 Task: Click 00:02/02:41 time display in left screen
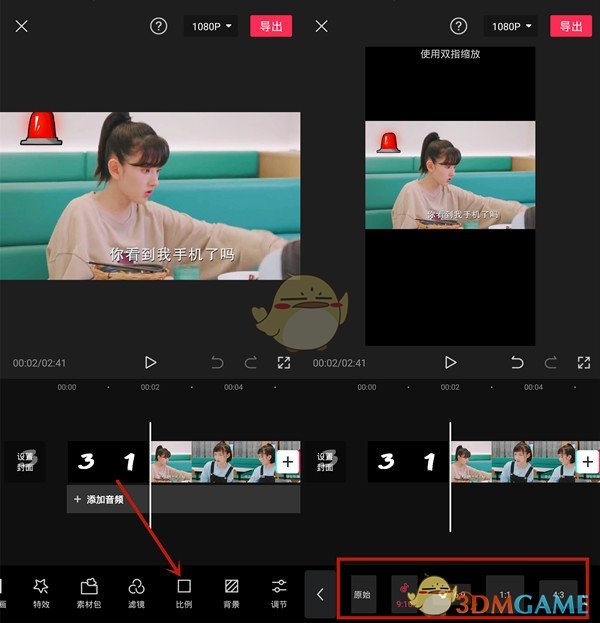(x=39, y=363)
